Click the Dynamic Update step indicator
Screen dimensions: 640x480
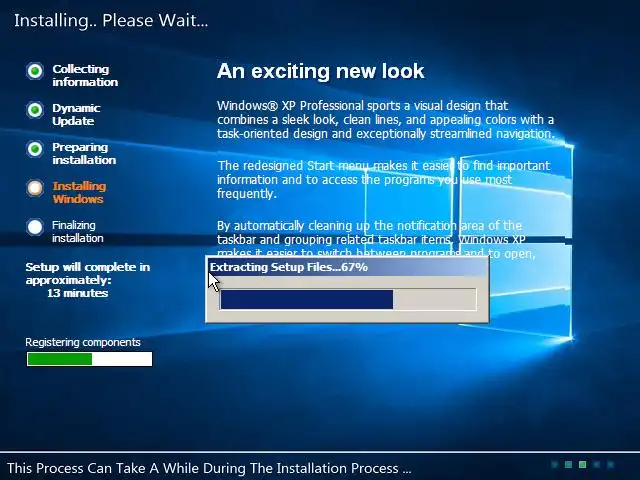click(x=35, y=110)
